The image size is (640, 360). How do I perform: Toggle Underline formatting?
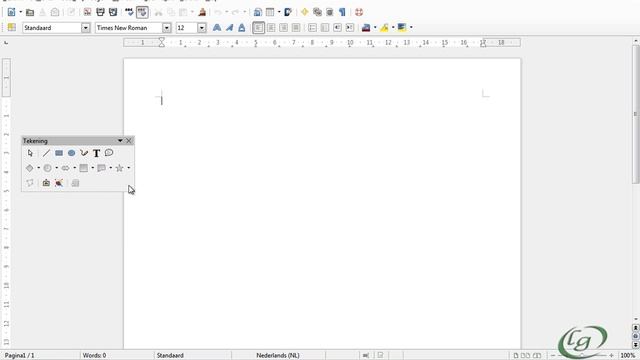tap(242, 28)
